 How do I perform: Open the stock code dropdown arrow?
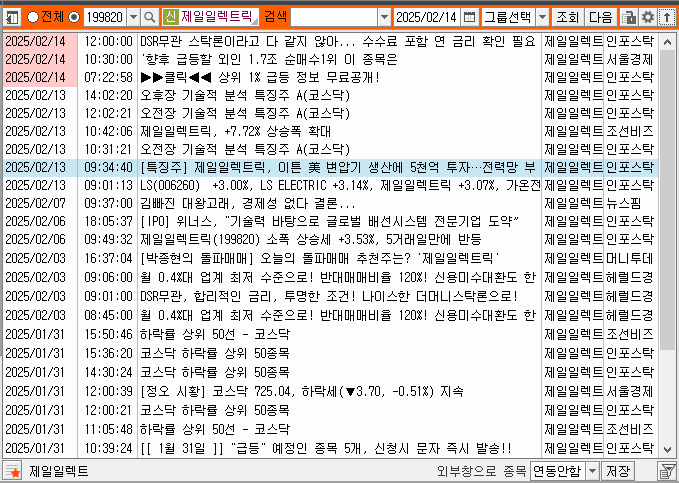click(x=133, y=17)
